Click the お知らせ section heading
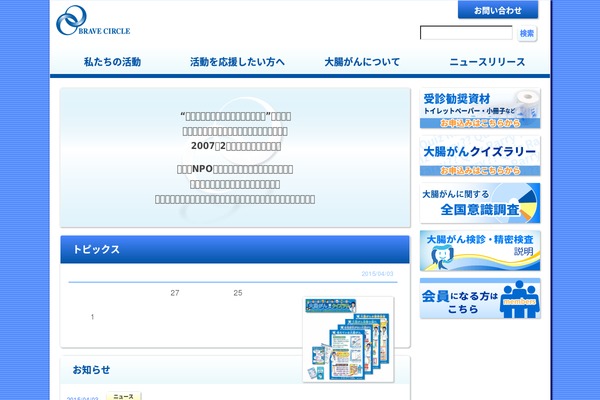The height and width of the screenshot is (400, 600). pos(91,370)
